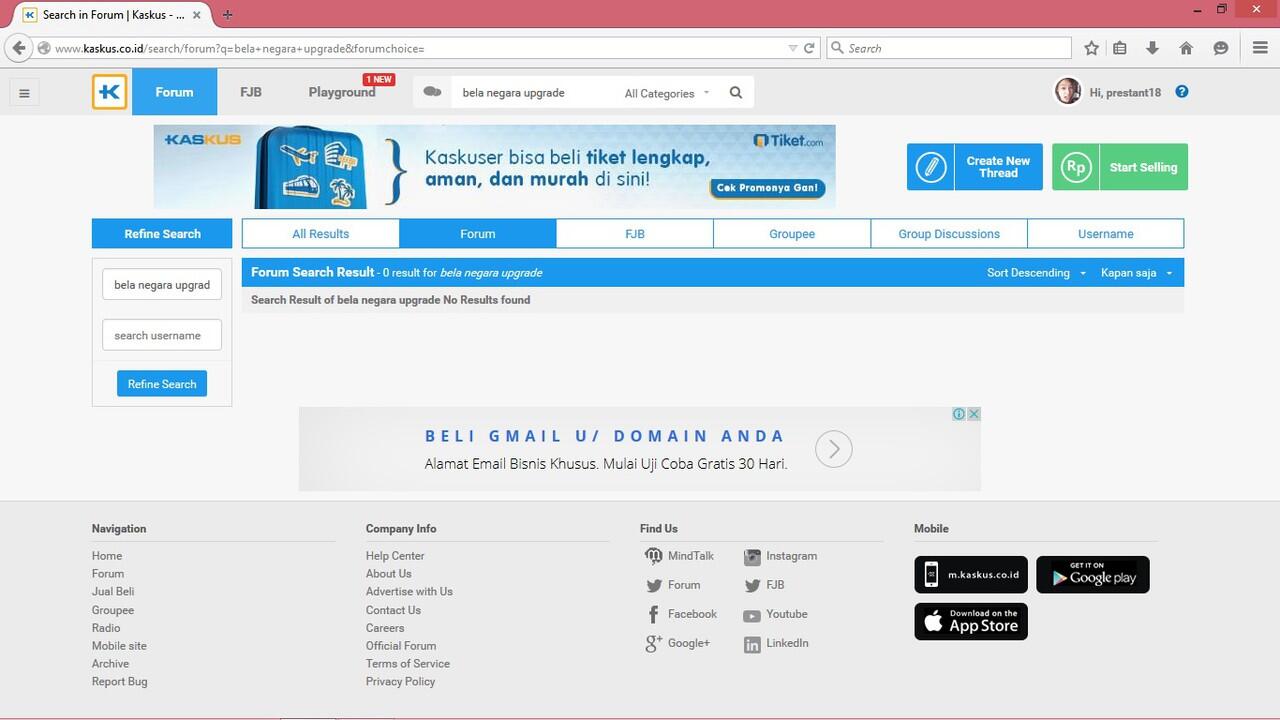The height and width of the screenshot is (720, 1280).
Task: Open the URL bar history dropdown arrow
Action: pyautogui.click(x=793, y=48)
